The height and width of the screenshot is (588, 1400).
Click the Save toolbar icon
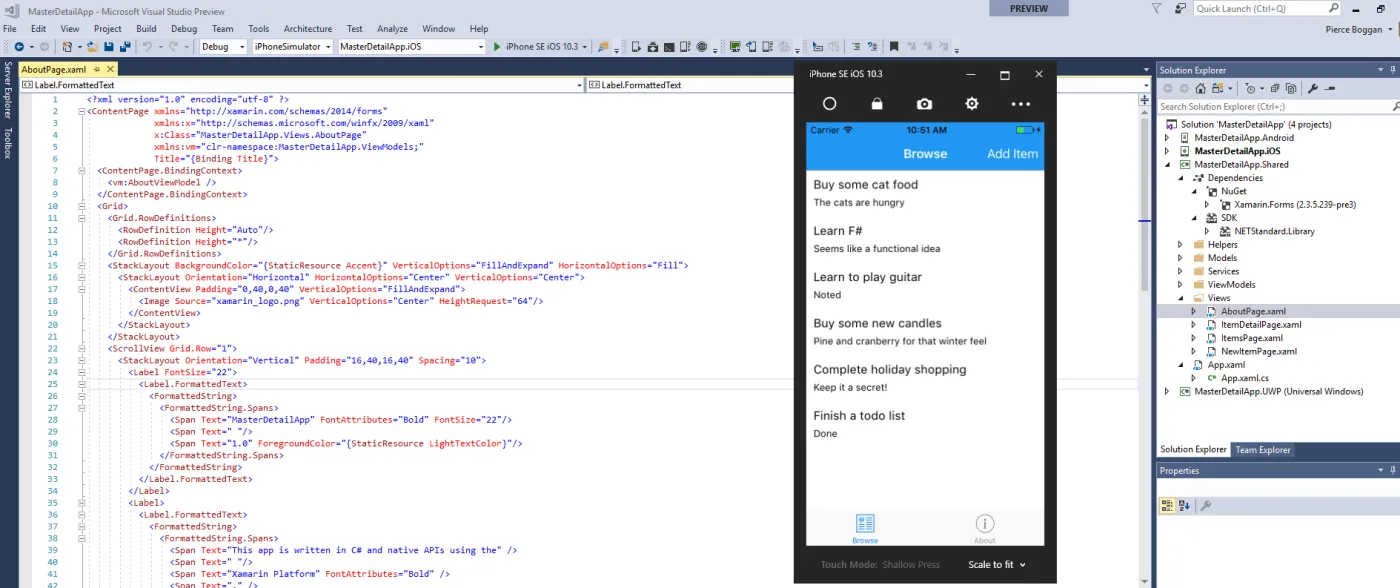coord(109,47)
